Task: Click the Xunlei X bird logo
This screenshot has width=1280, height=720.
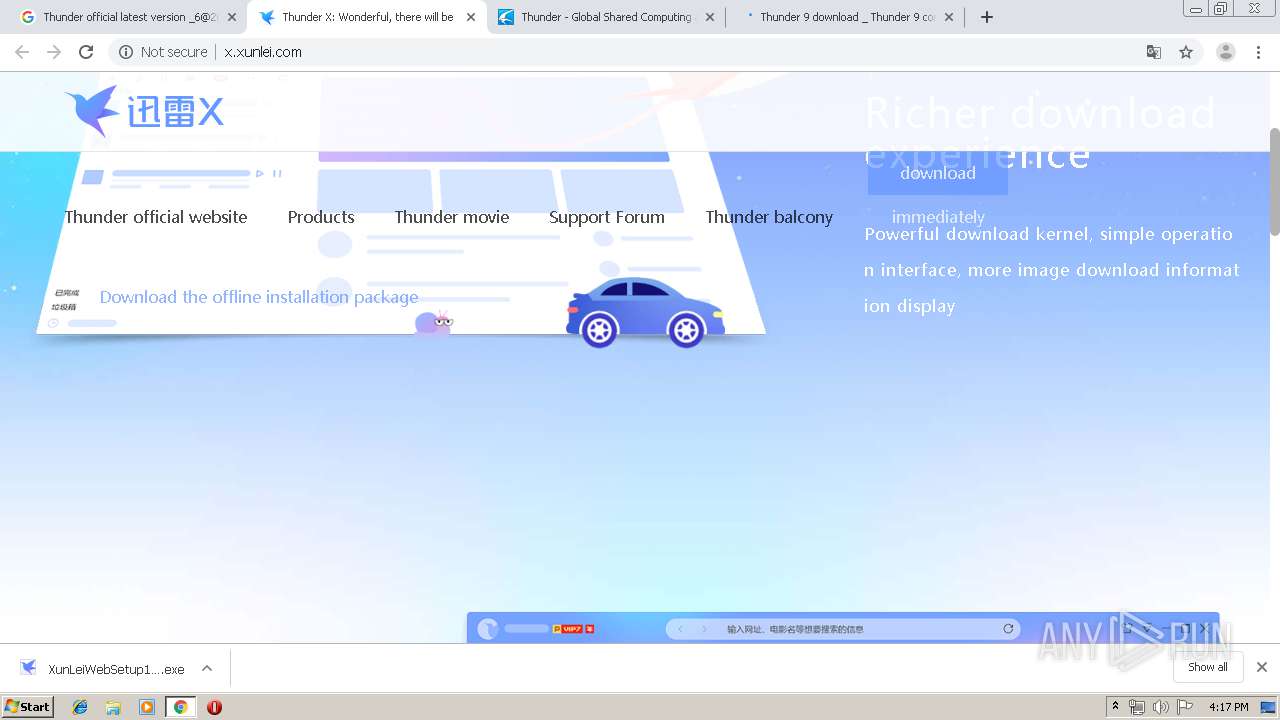Action: coord(144,111)
